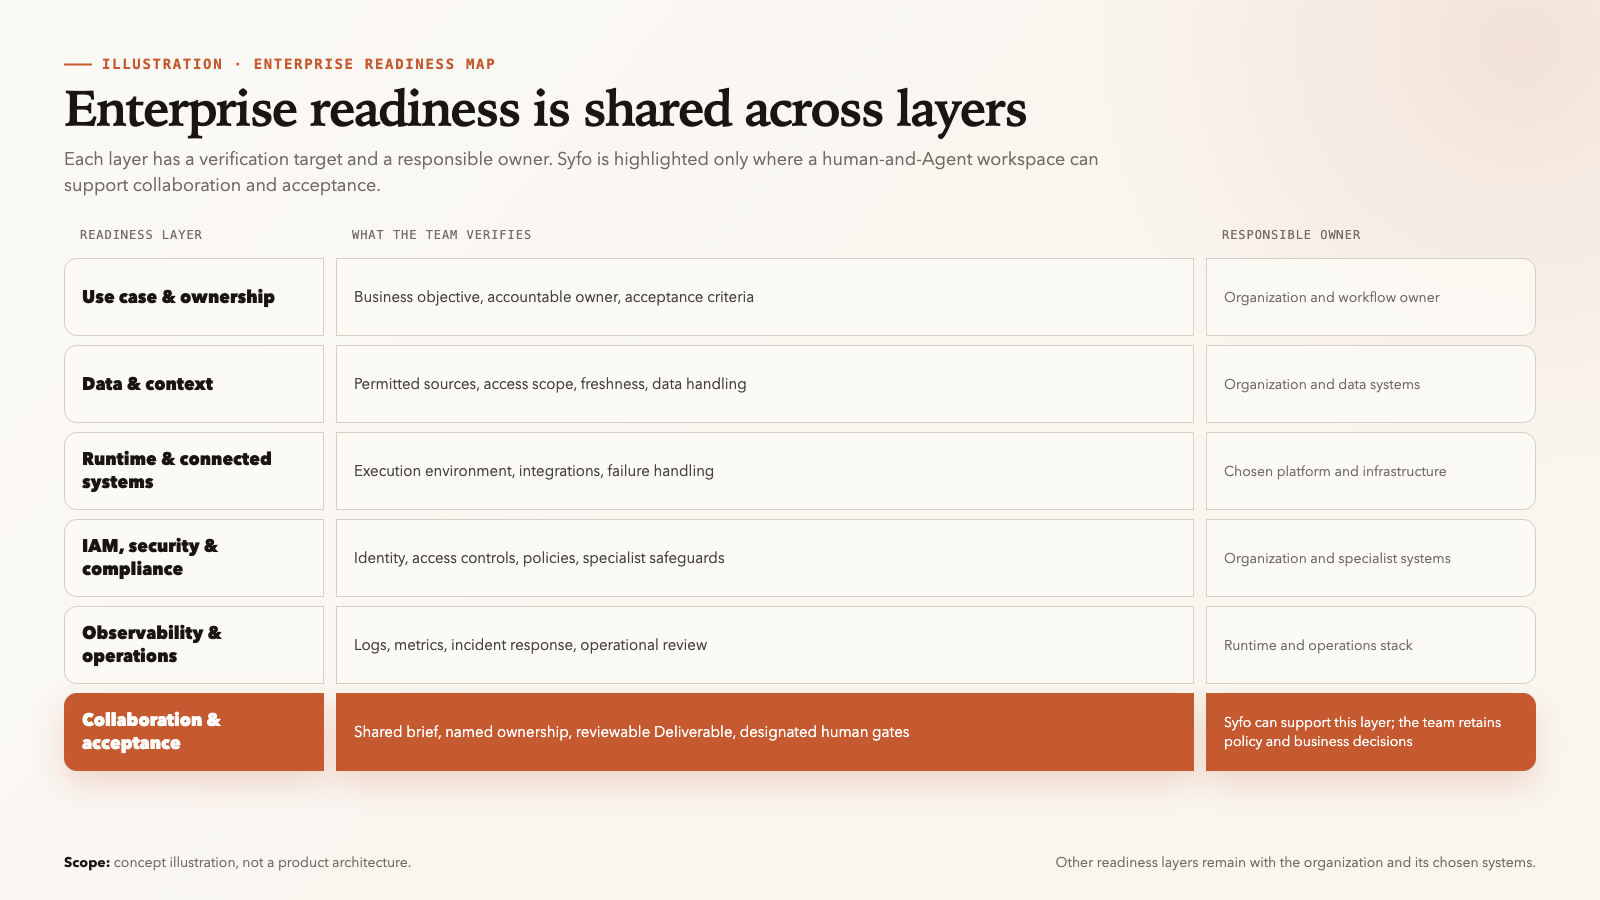Click the 'READINESS LAYER' column header
This screenshot has height=900, width=1600.
(141, 235)
